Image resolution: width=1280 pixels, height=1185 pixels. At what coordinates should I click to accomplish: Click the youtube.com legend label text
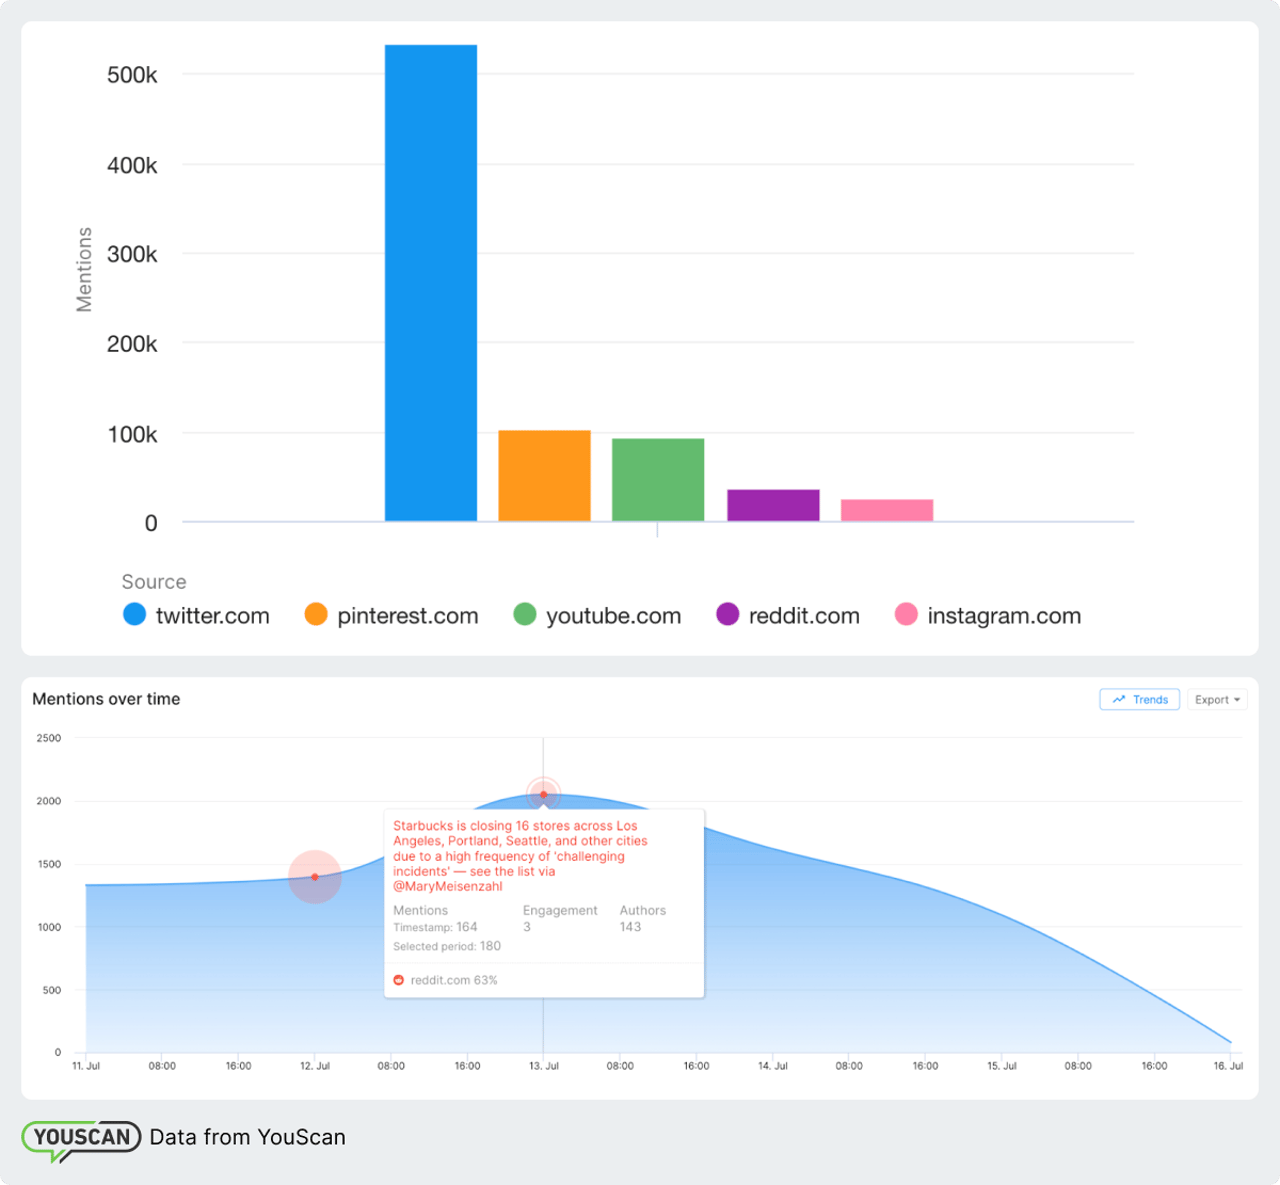[613, 616]
